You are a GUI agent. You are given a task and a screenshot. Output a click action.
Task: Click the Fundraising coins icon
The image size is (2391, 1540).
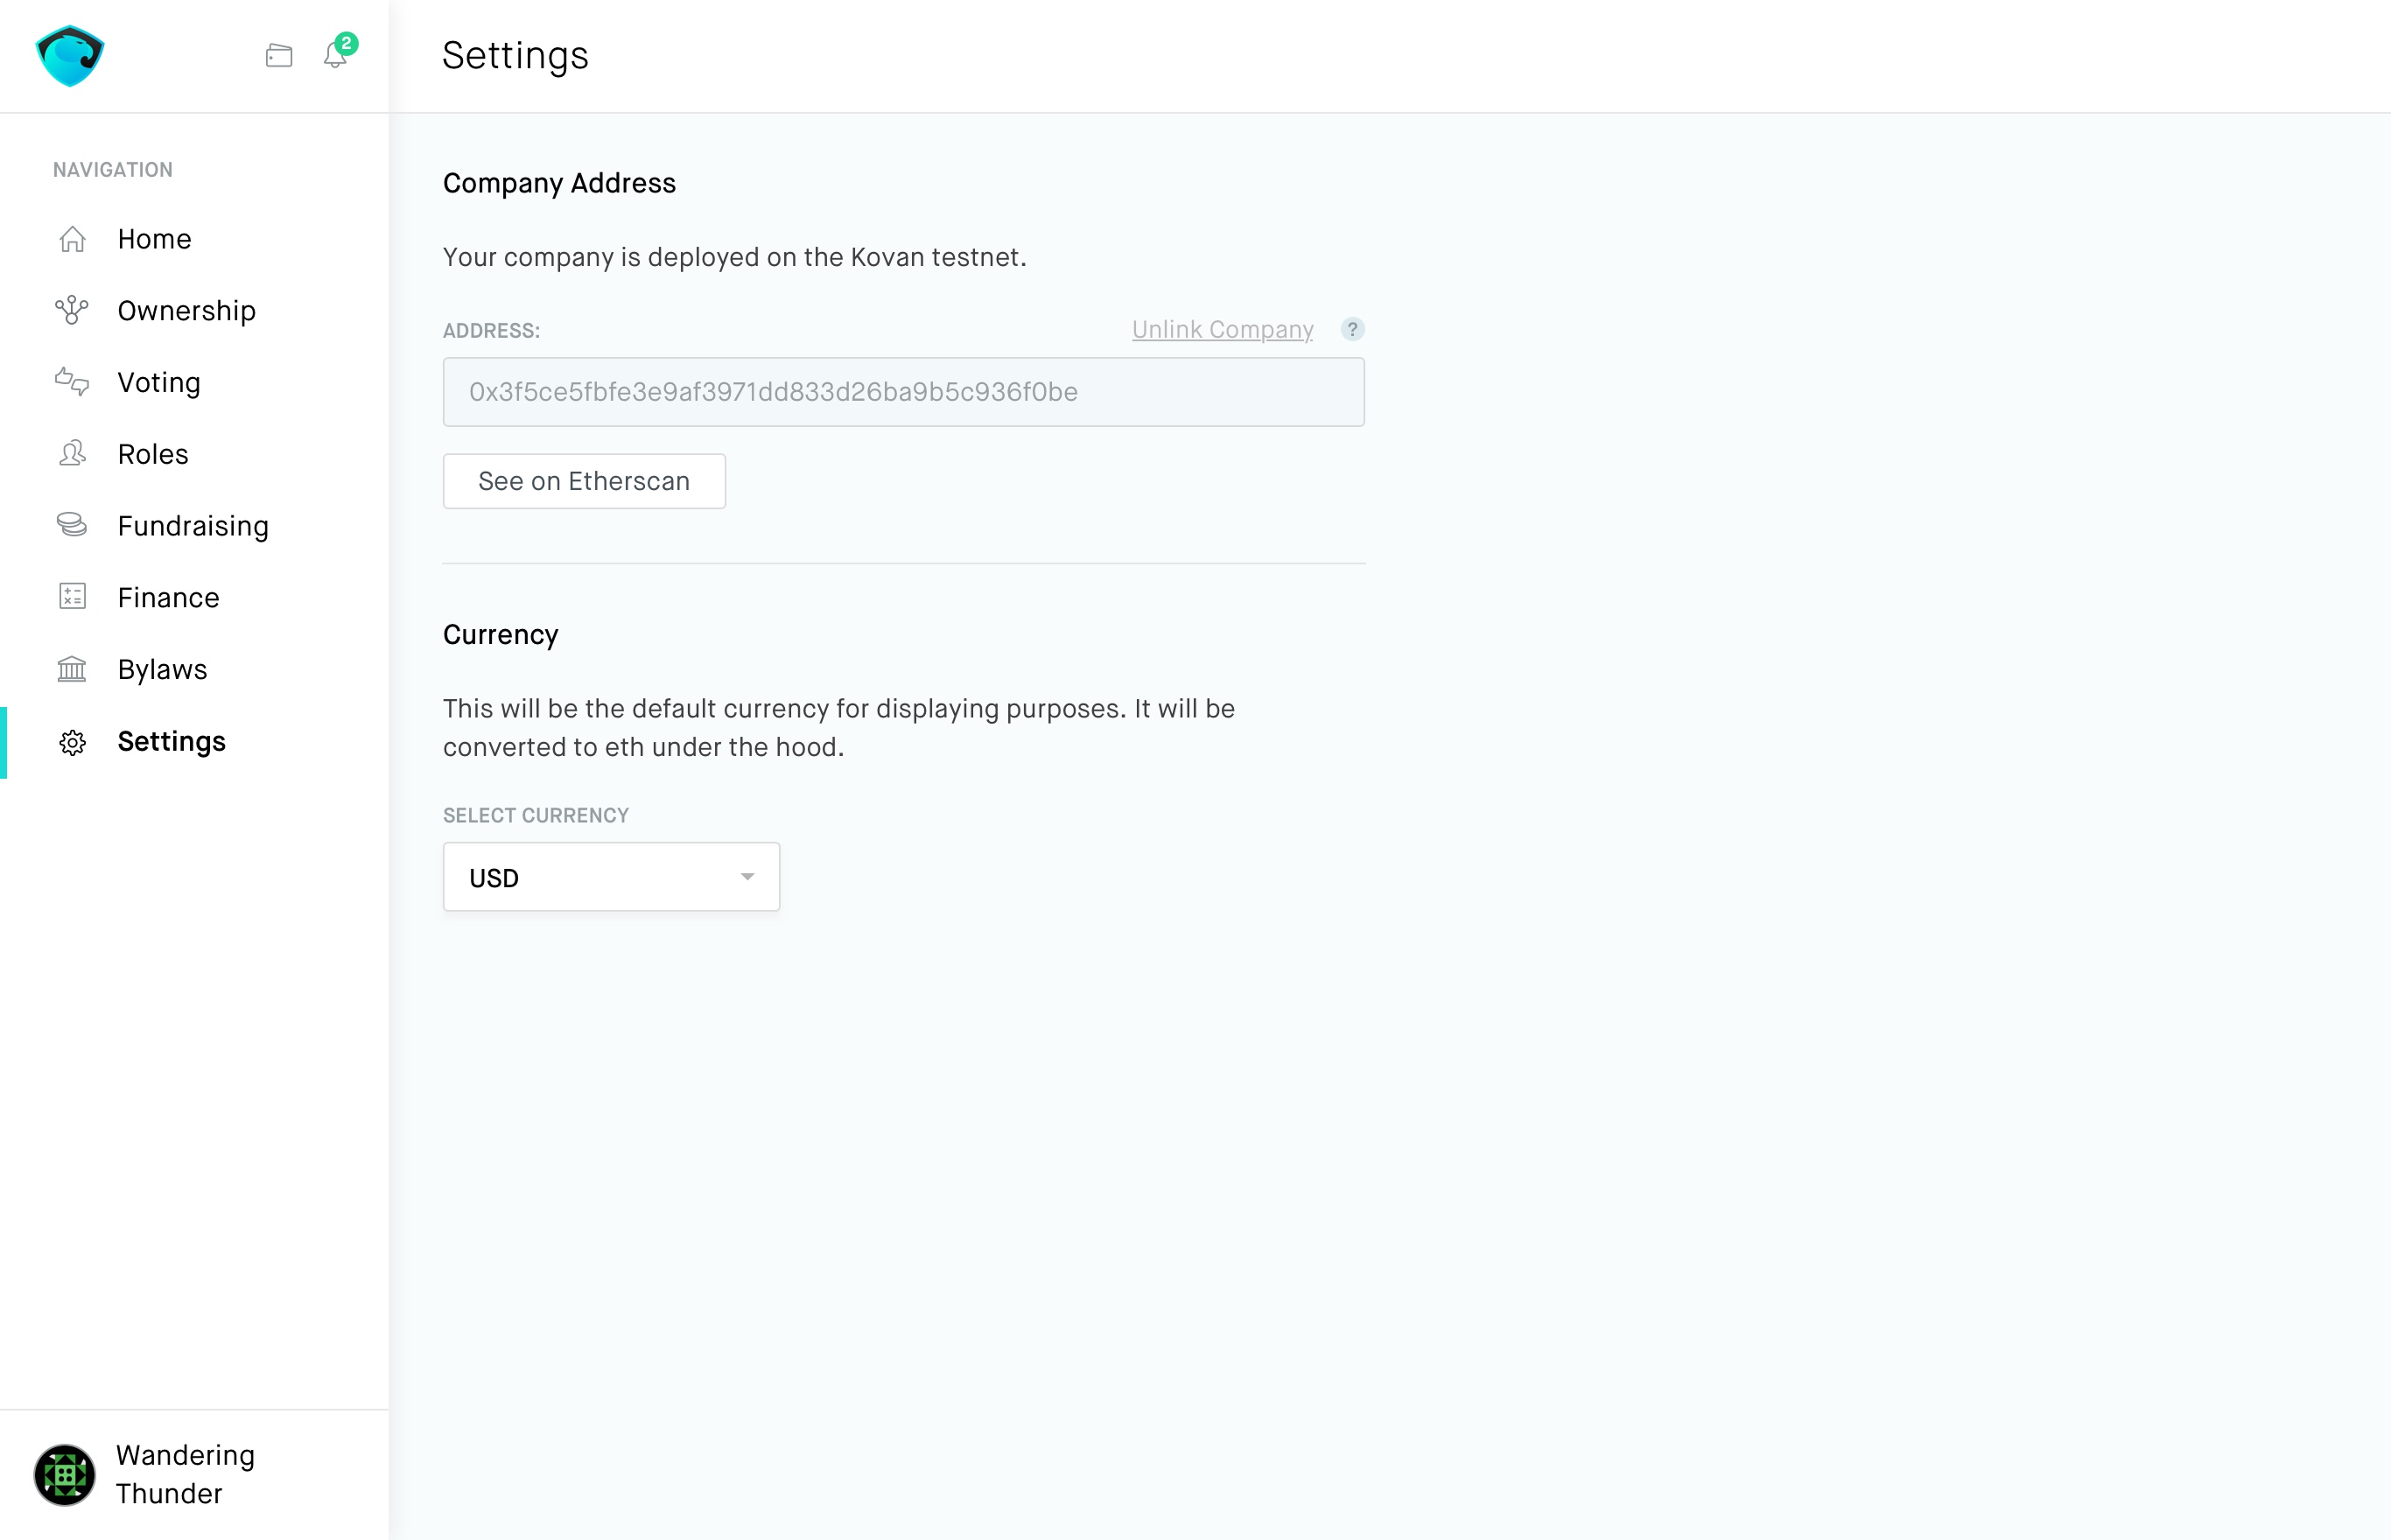tap(71, 525)
